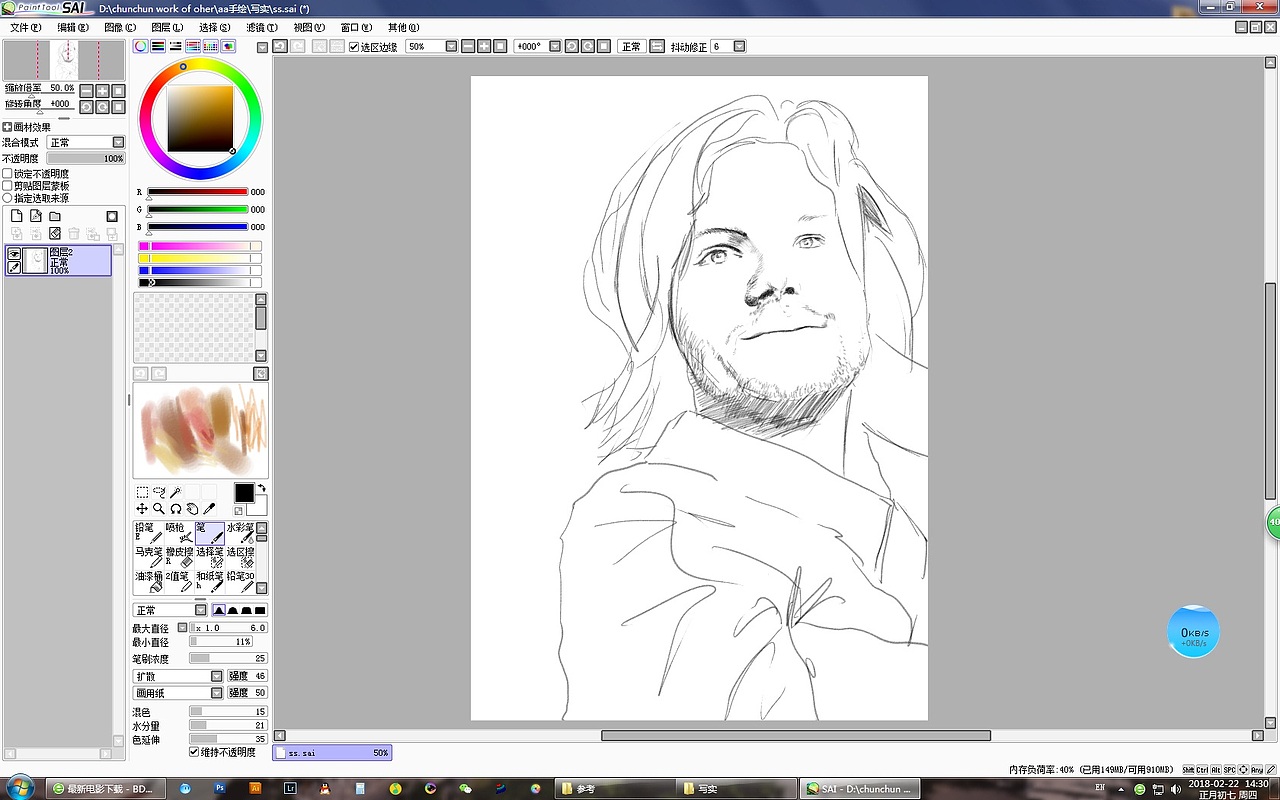Select the 水彩笔 watercolor brush tool

pyautogui.click(x=240, y=533)
